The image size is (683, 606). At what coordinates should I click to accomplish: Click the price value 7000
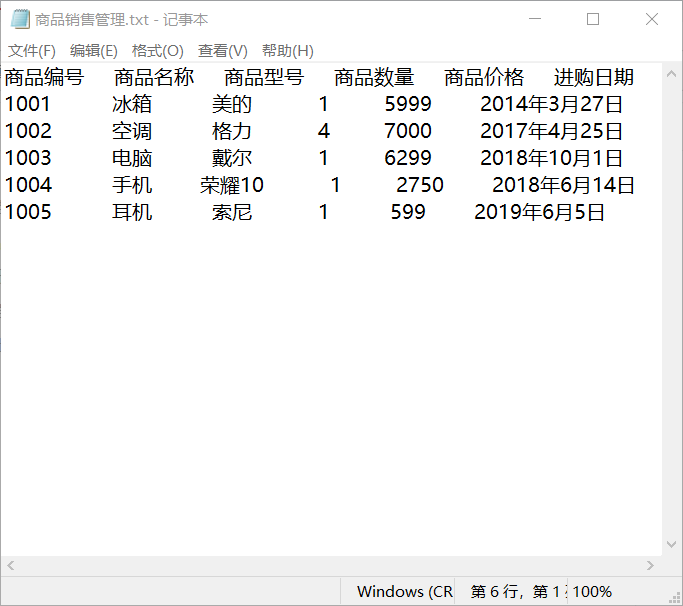click(x=408, y=131)
